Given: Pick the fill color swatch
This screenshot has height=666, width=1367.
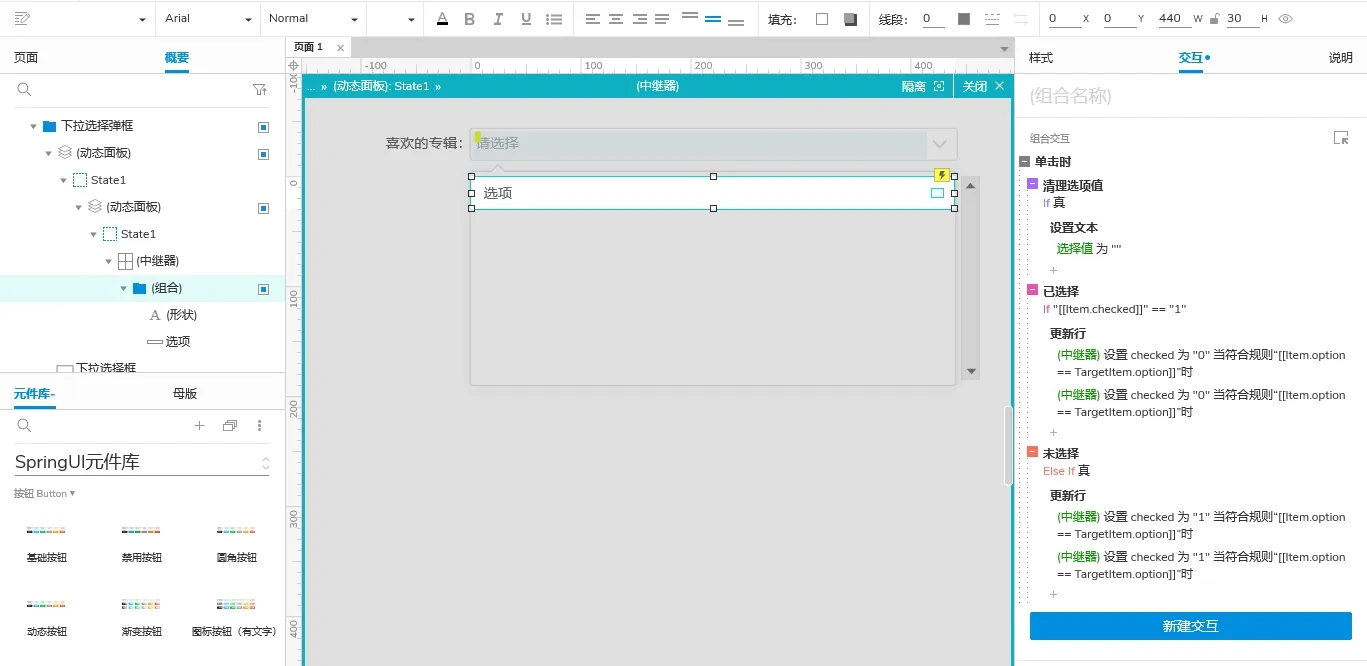Looking at the screenshot, I should tap(822, 19).
